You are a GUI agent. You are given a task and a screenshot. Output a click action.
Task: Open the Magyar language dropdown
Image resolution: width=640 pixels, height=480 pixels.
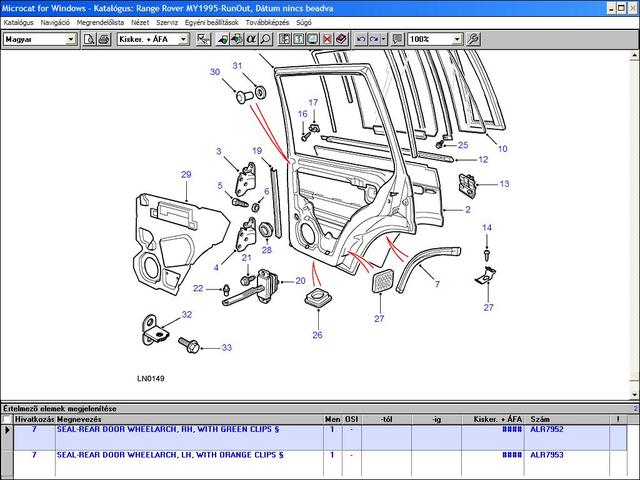click(x=71, y=39)
